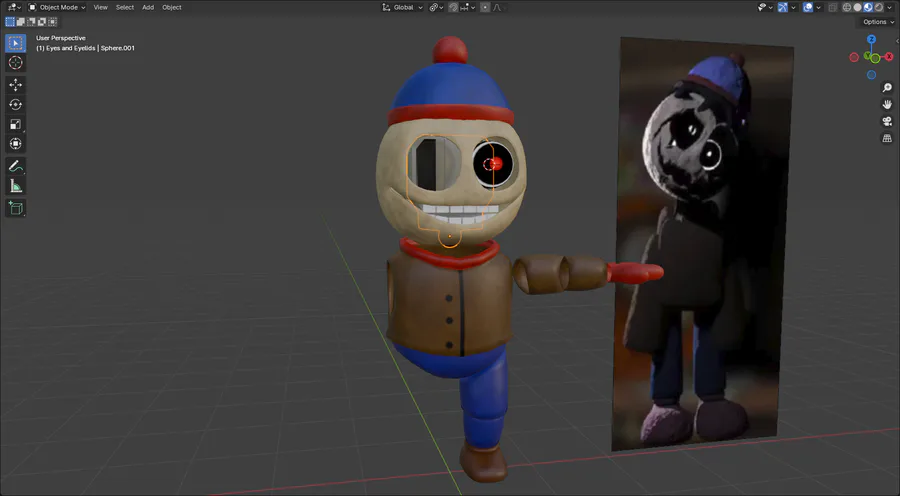Image resolution: width=900 pixels, height=496 pixels.
Task: Click the character's red mitten
Action: (x=635, y=272)
